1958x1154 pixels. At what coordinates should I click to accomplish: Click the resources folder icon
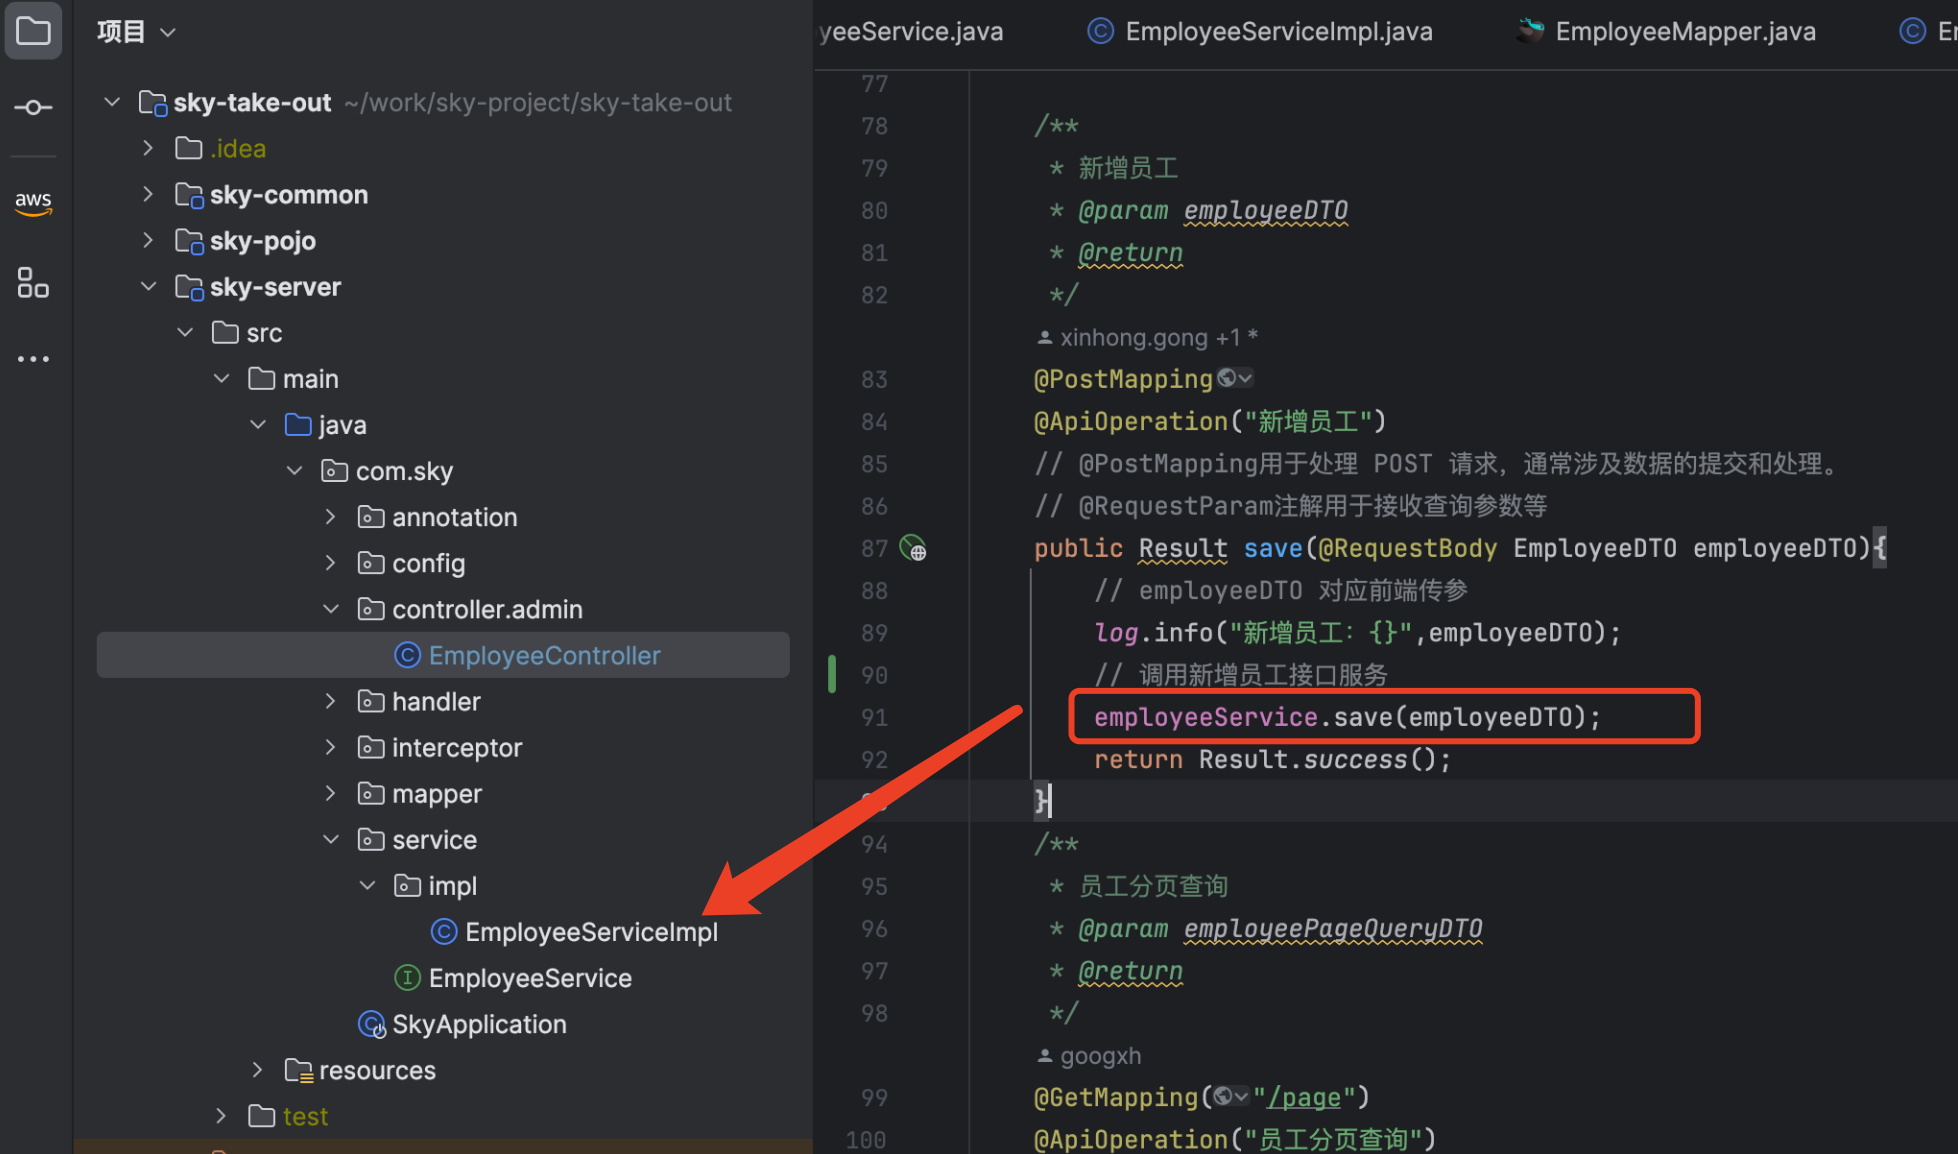[x=298, y=1070]
